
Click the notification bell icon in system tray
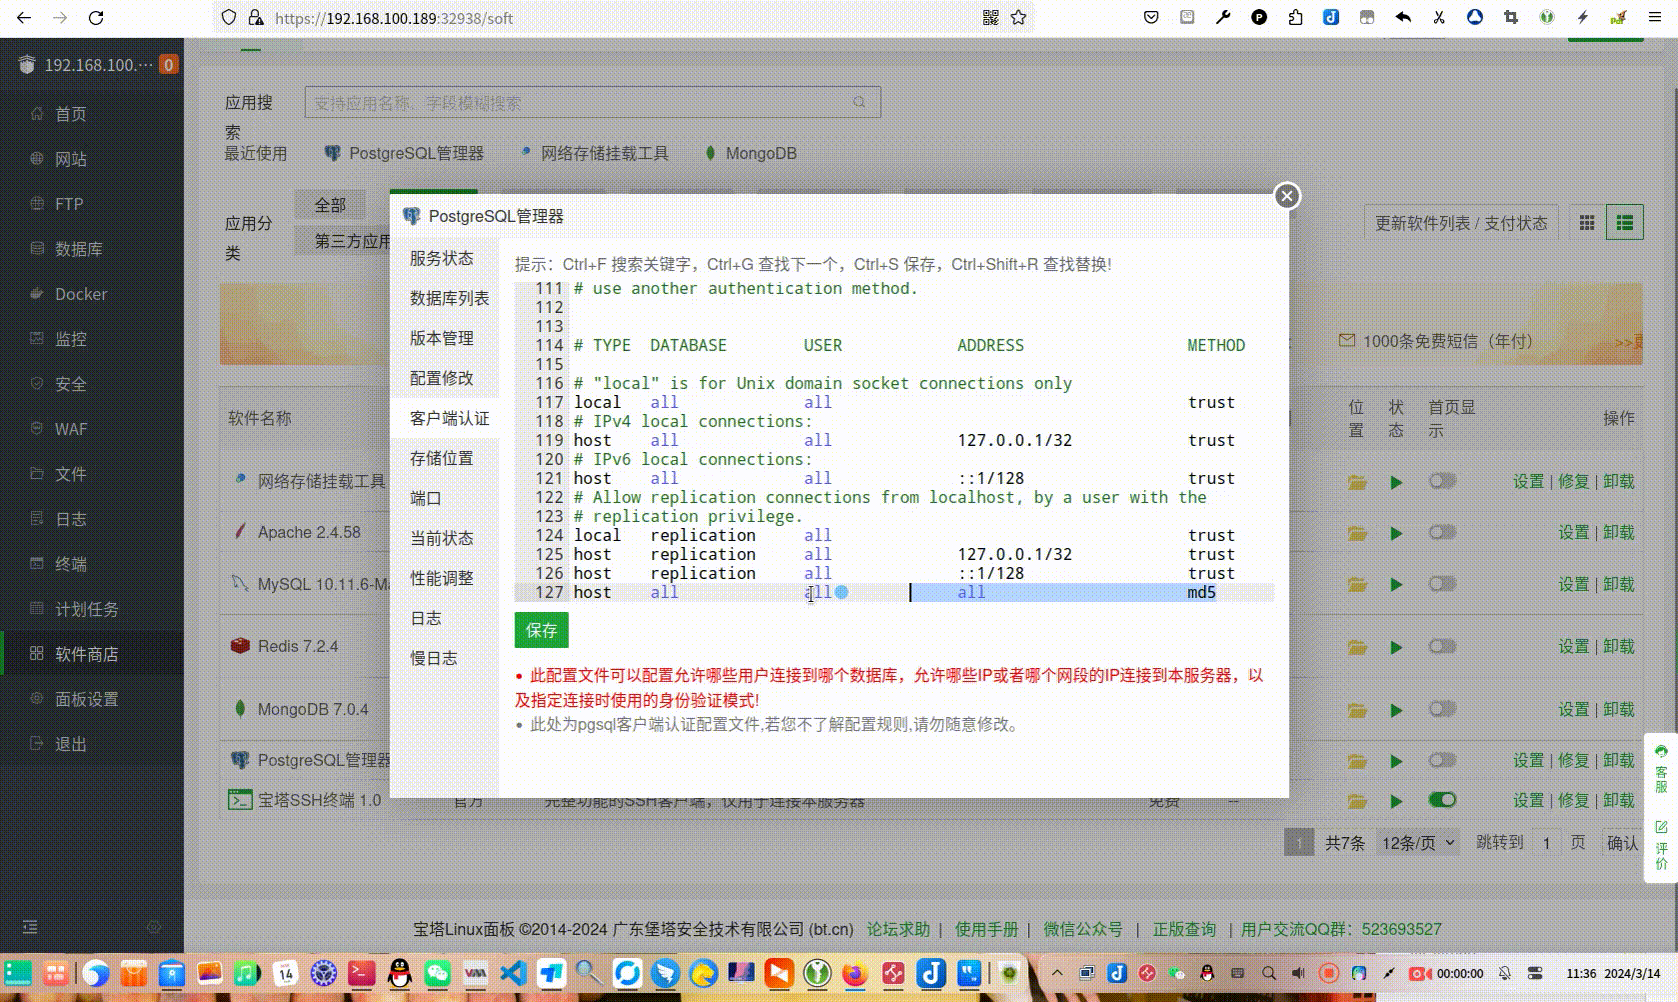pyautogui.click(x=1504, y=973)
